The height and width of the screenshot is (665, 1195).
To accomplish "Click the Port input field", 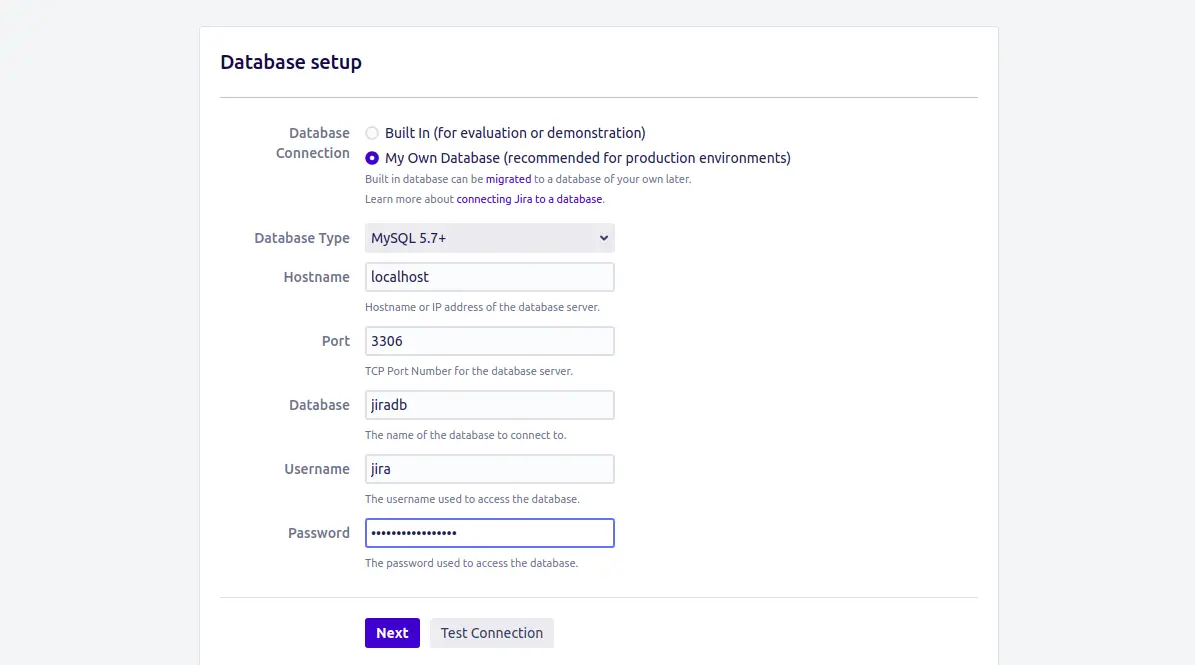I will 489,341.
